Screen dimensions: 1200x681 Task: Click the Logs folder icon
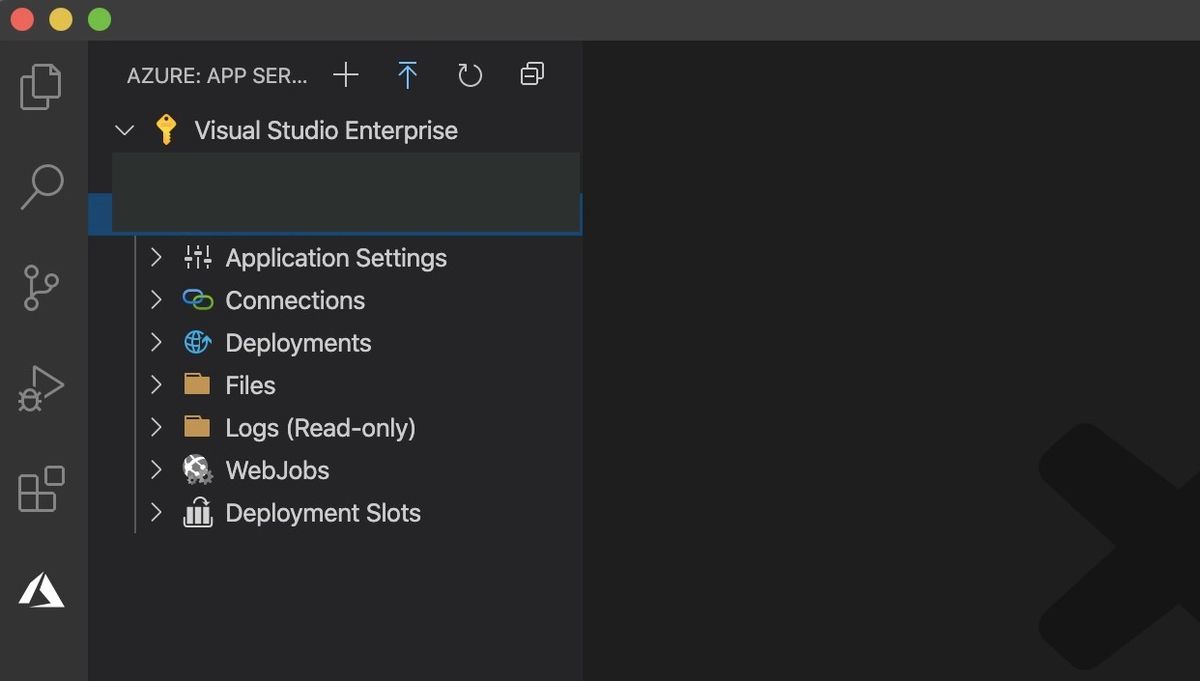[x=197, y=427]
